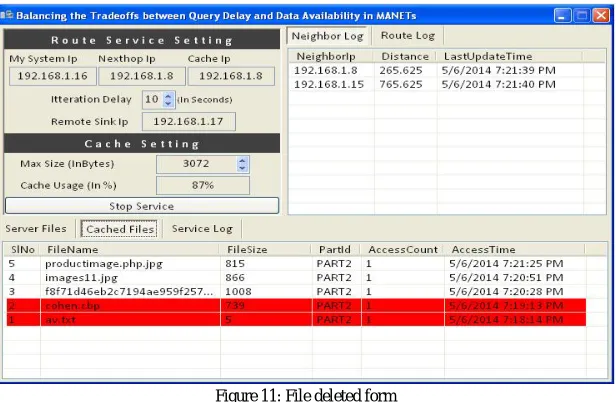Close the MANETs application window
The width and height of the screenshot is (616, 402).
coord(601,16)
